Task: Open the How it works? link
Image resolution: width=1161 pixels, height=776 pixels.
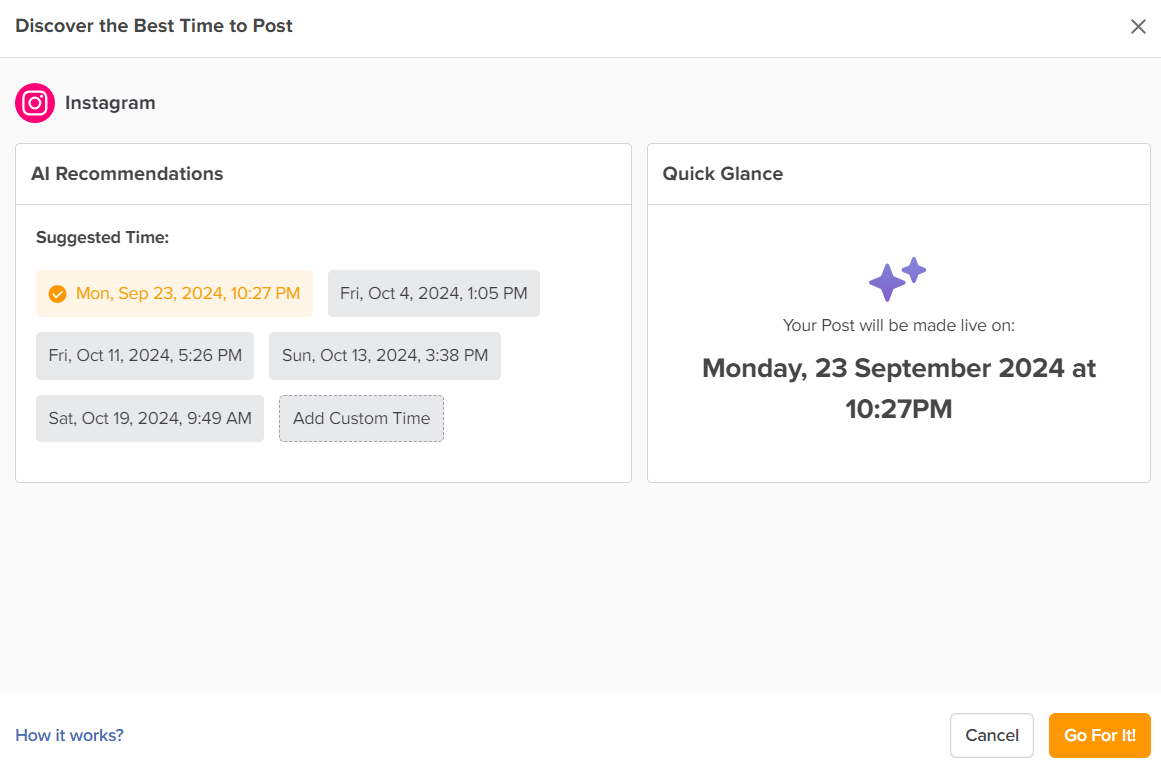Action: tap(70, 735)
